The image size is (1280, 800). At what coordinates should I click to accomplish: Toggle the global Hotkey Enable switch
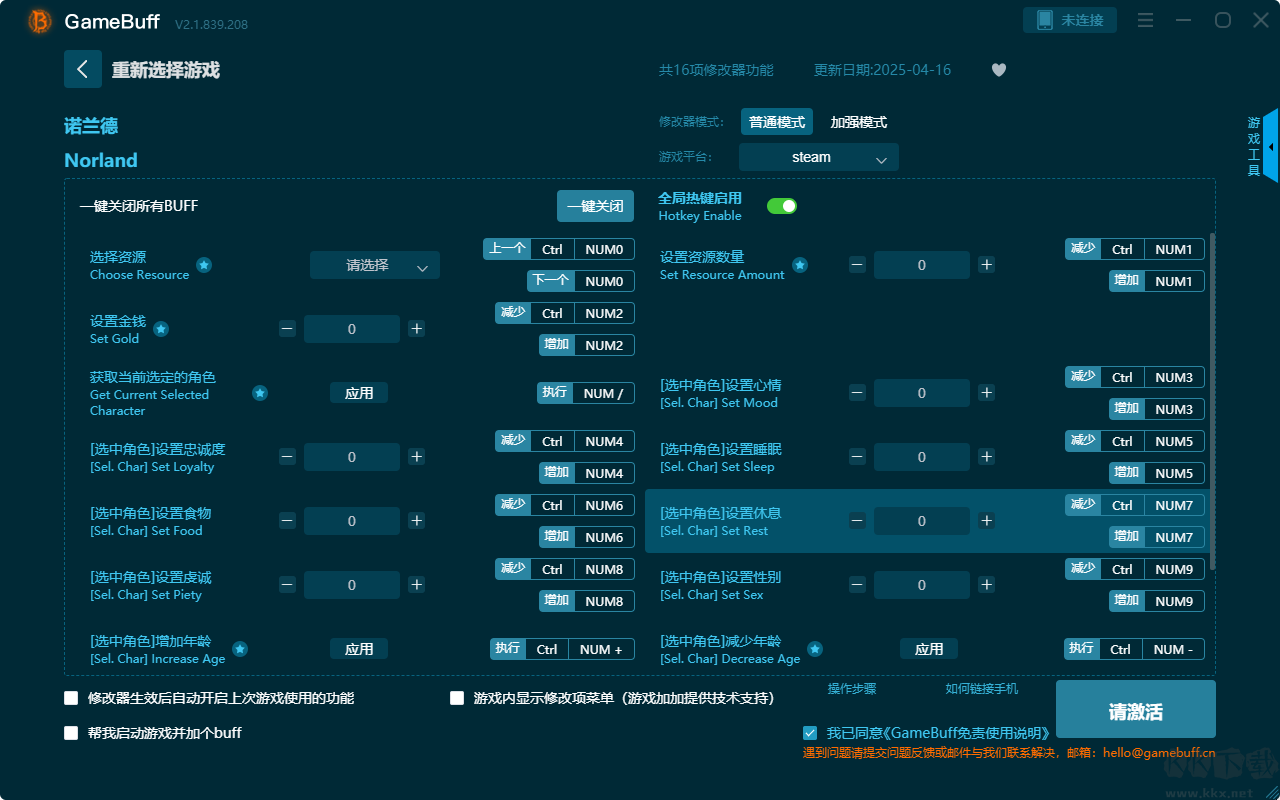tap(782, 206)
